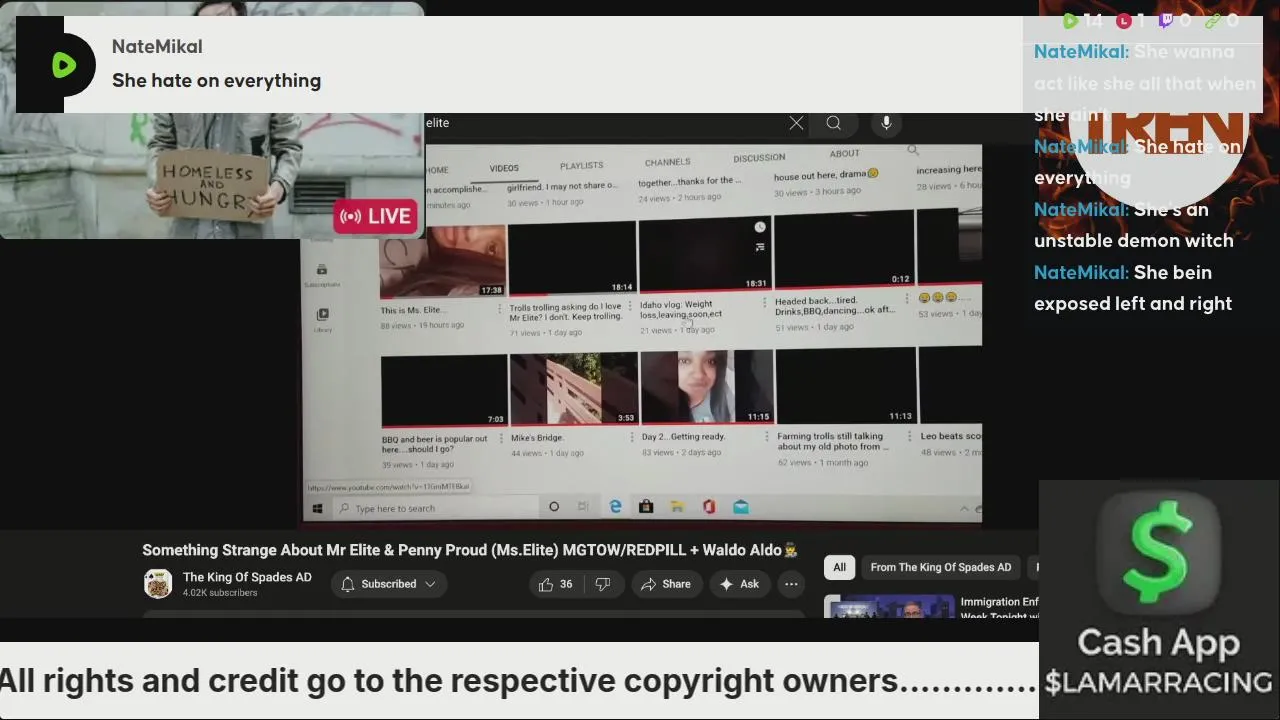Open 'Trolls trolling asking do I love' title

coord(565,312)
